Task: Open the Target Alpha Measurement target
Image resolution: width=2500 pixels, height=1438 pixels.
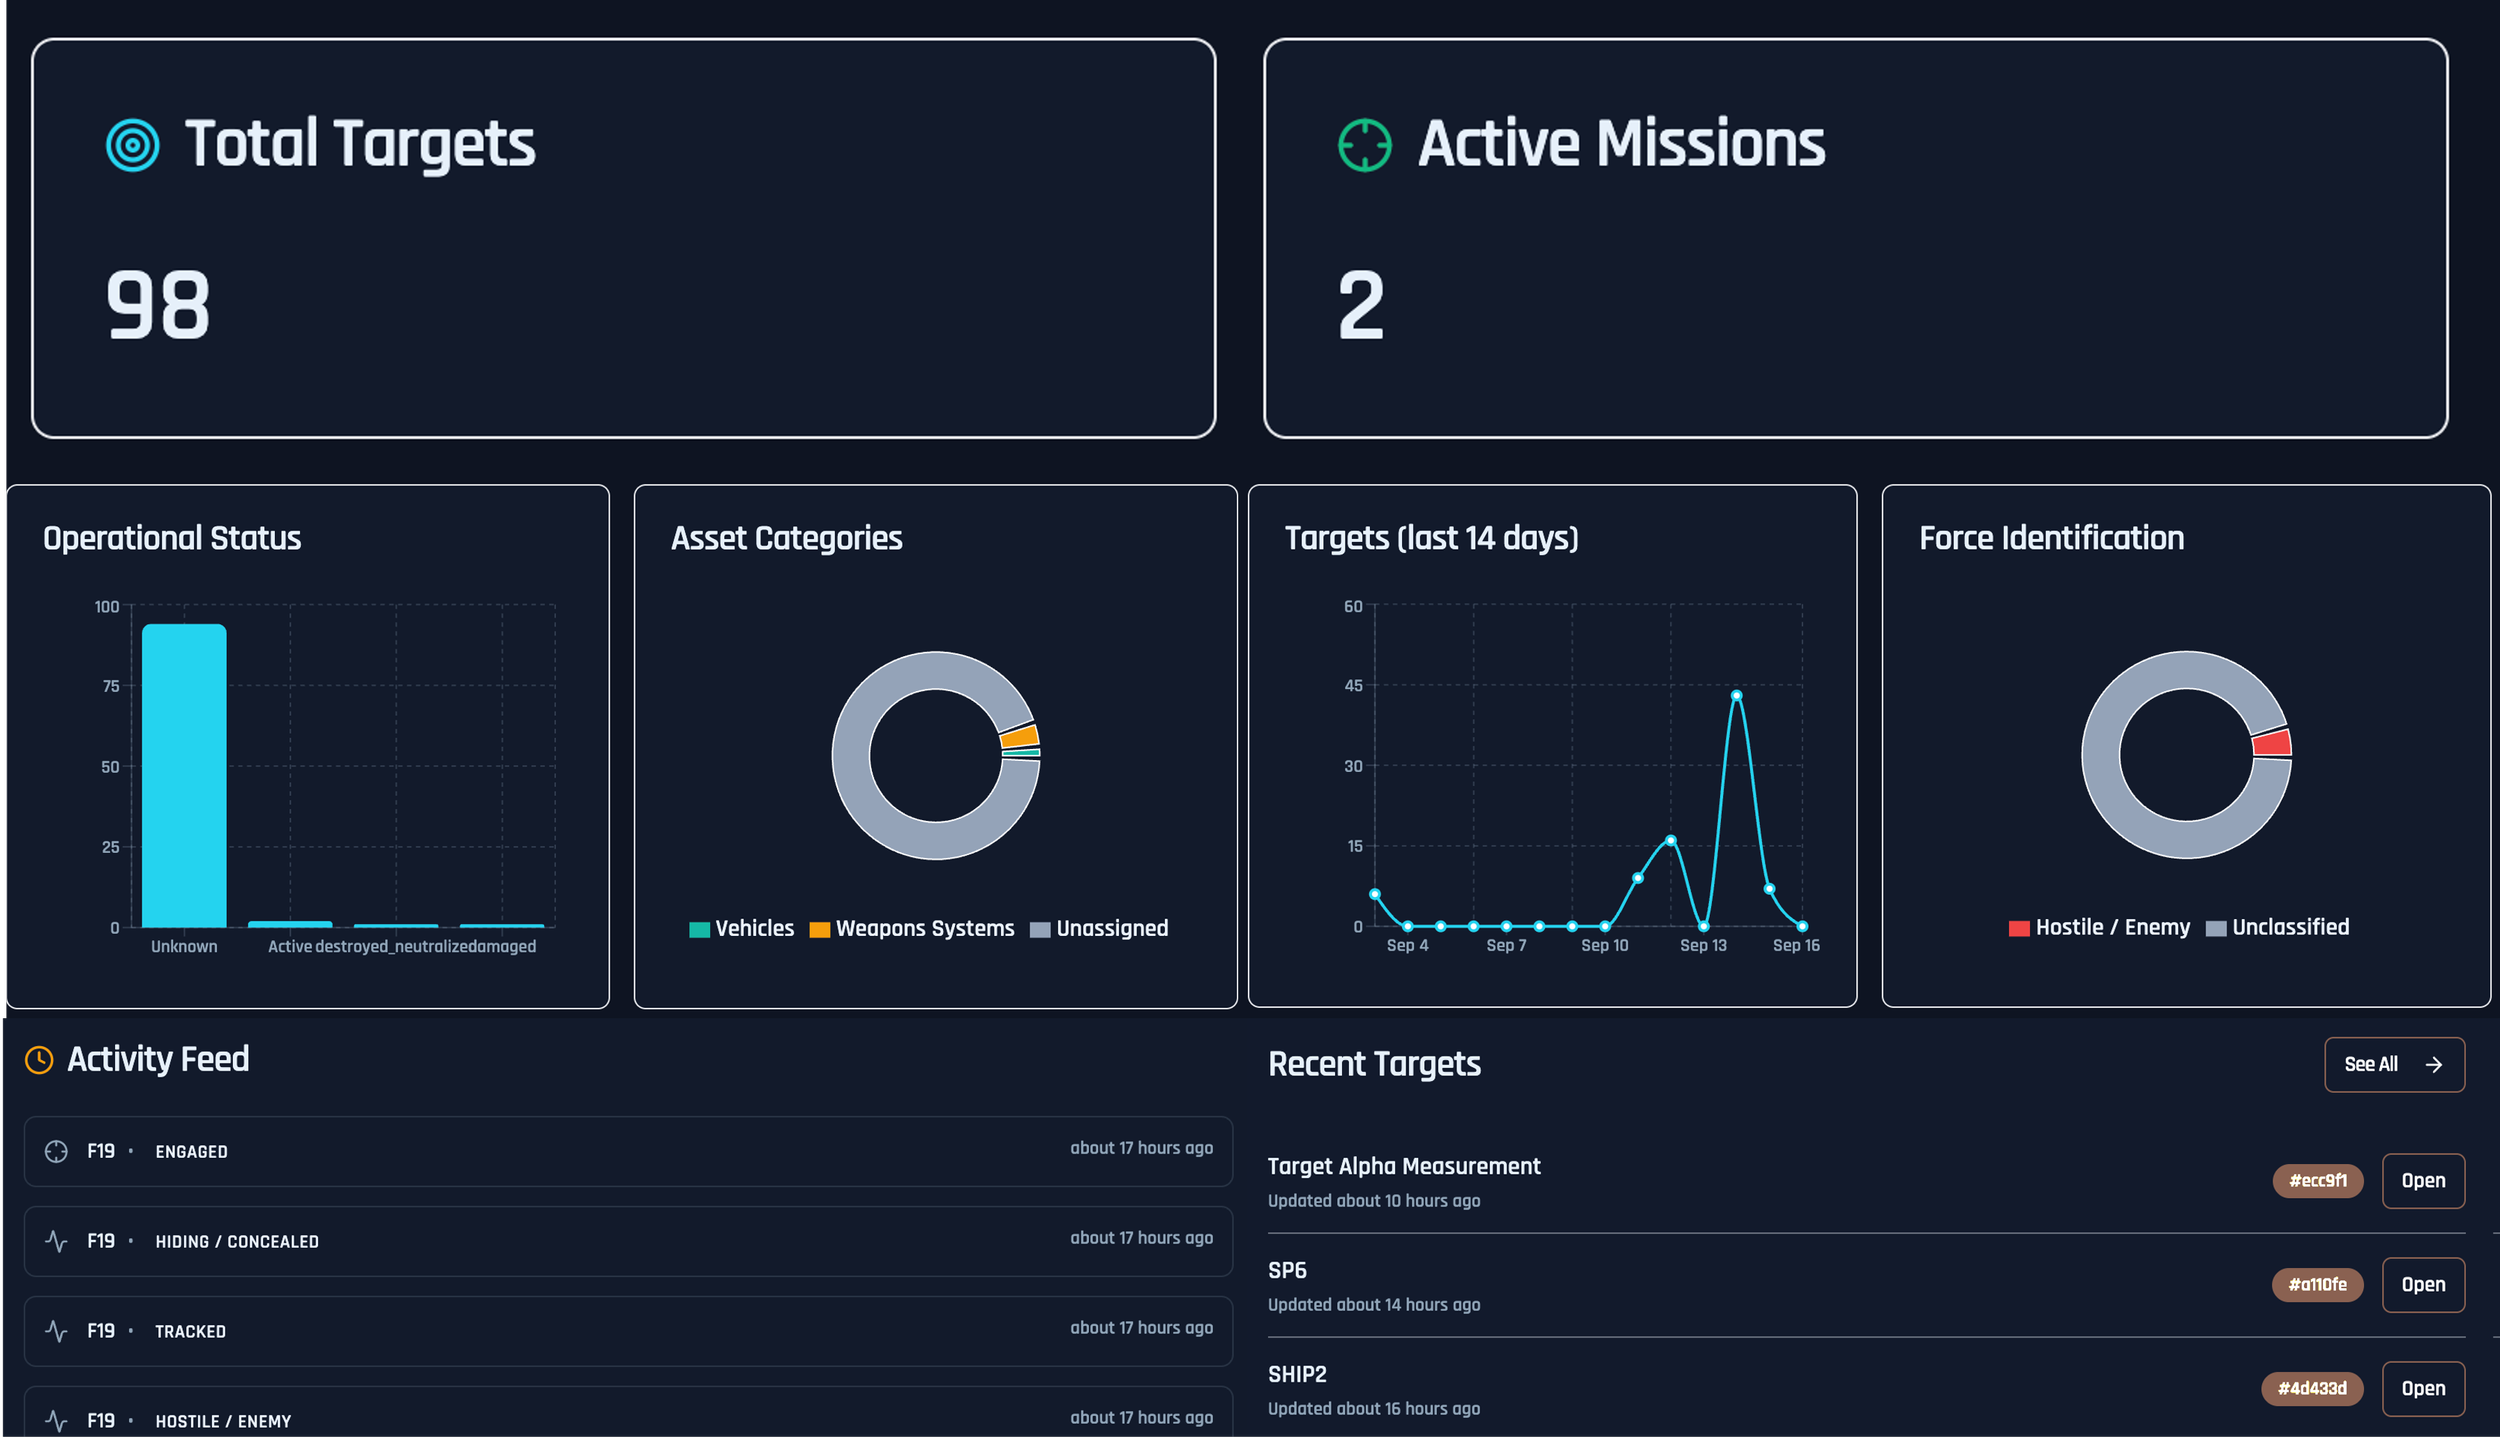Action: 2422,1181
